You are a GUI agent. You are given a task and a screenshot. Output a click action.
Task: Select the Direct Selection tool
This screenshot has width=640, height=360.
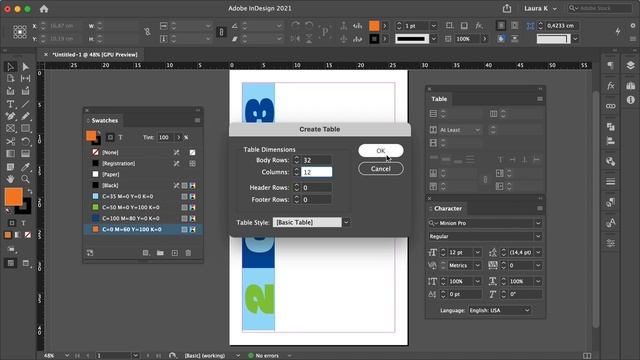pyautogui.click(x=25, y=67)
